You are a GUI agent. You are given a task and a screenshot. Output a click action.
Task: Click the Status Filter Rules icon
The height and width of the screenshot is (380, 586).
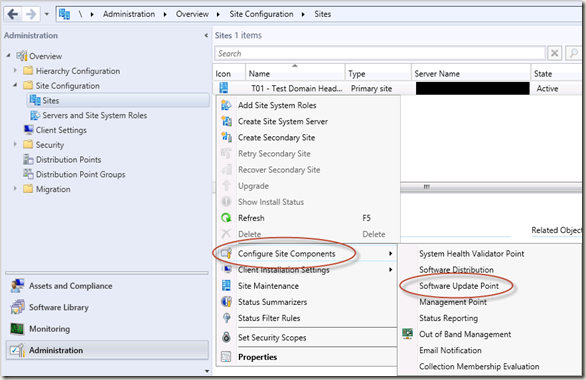[x=226, y=318]
